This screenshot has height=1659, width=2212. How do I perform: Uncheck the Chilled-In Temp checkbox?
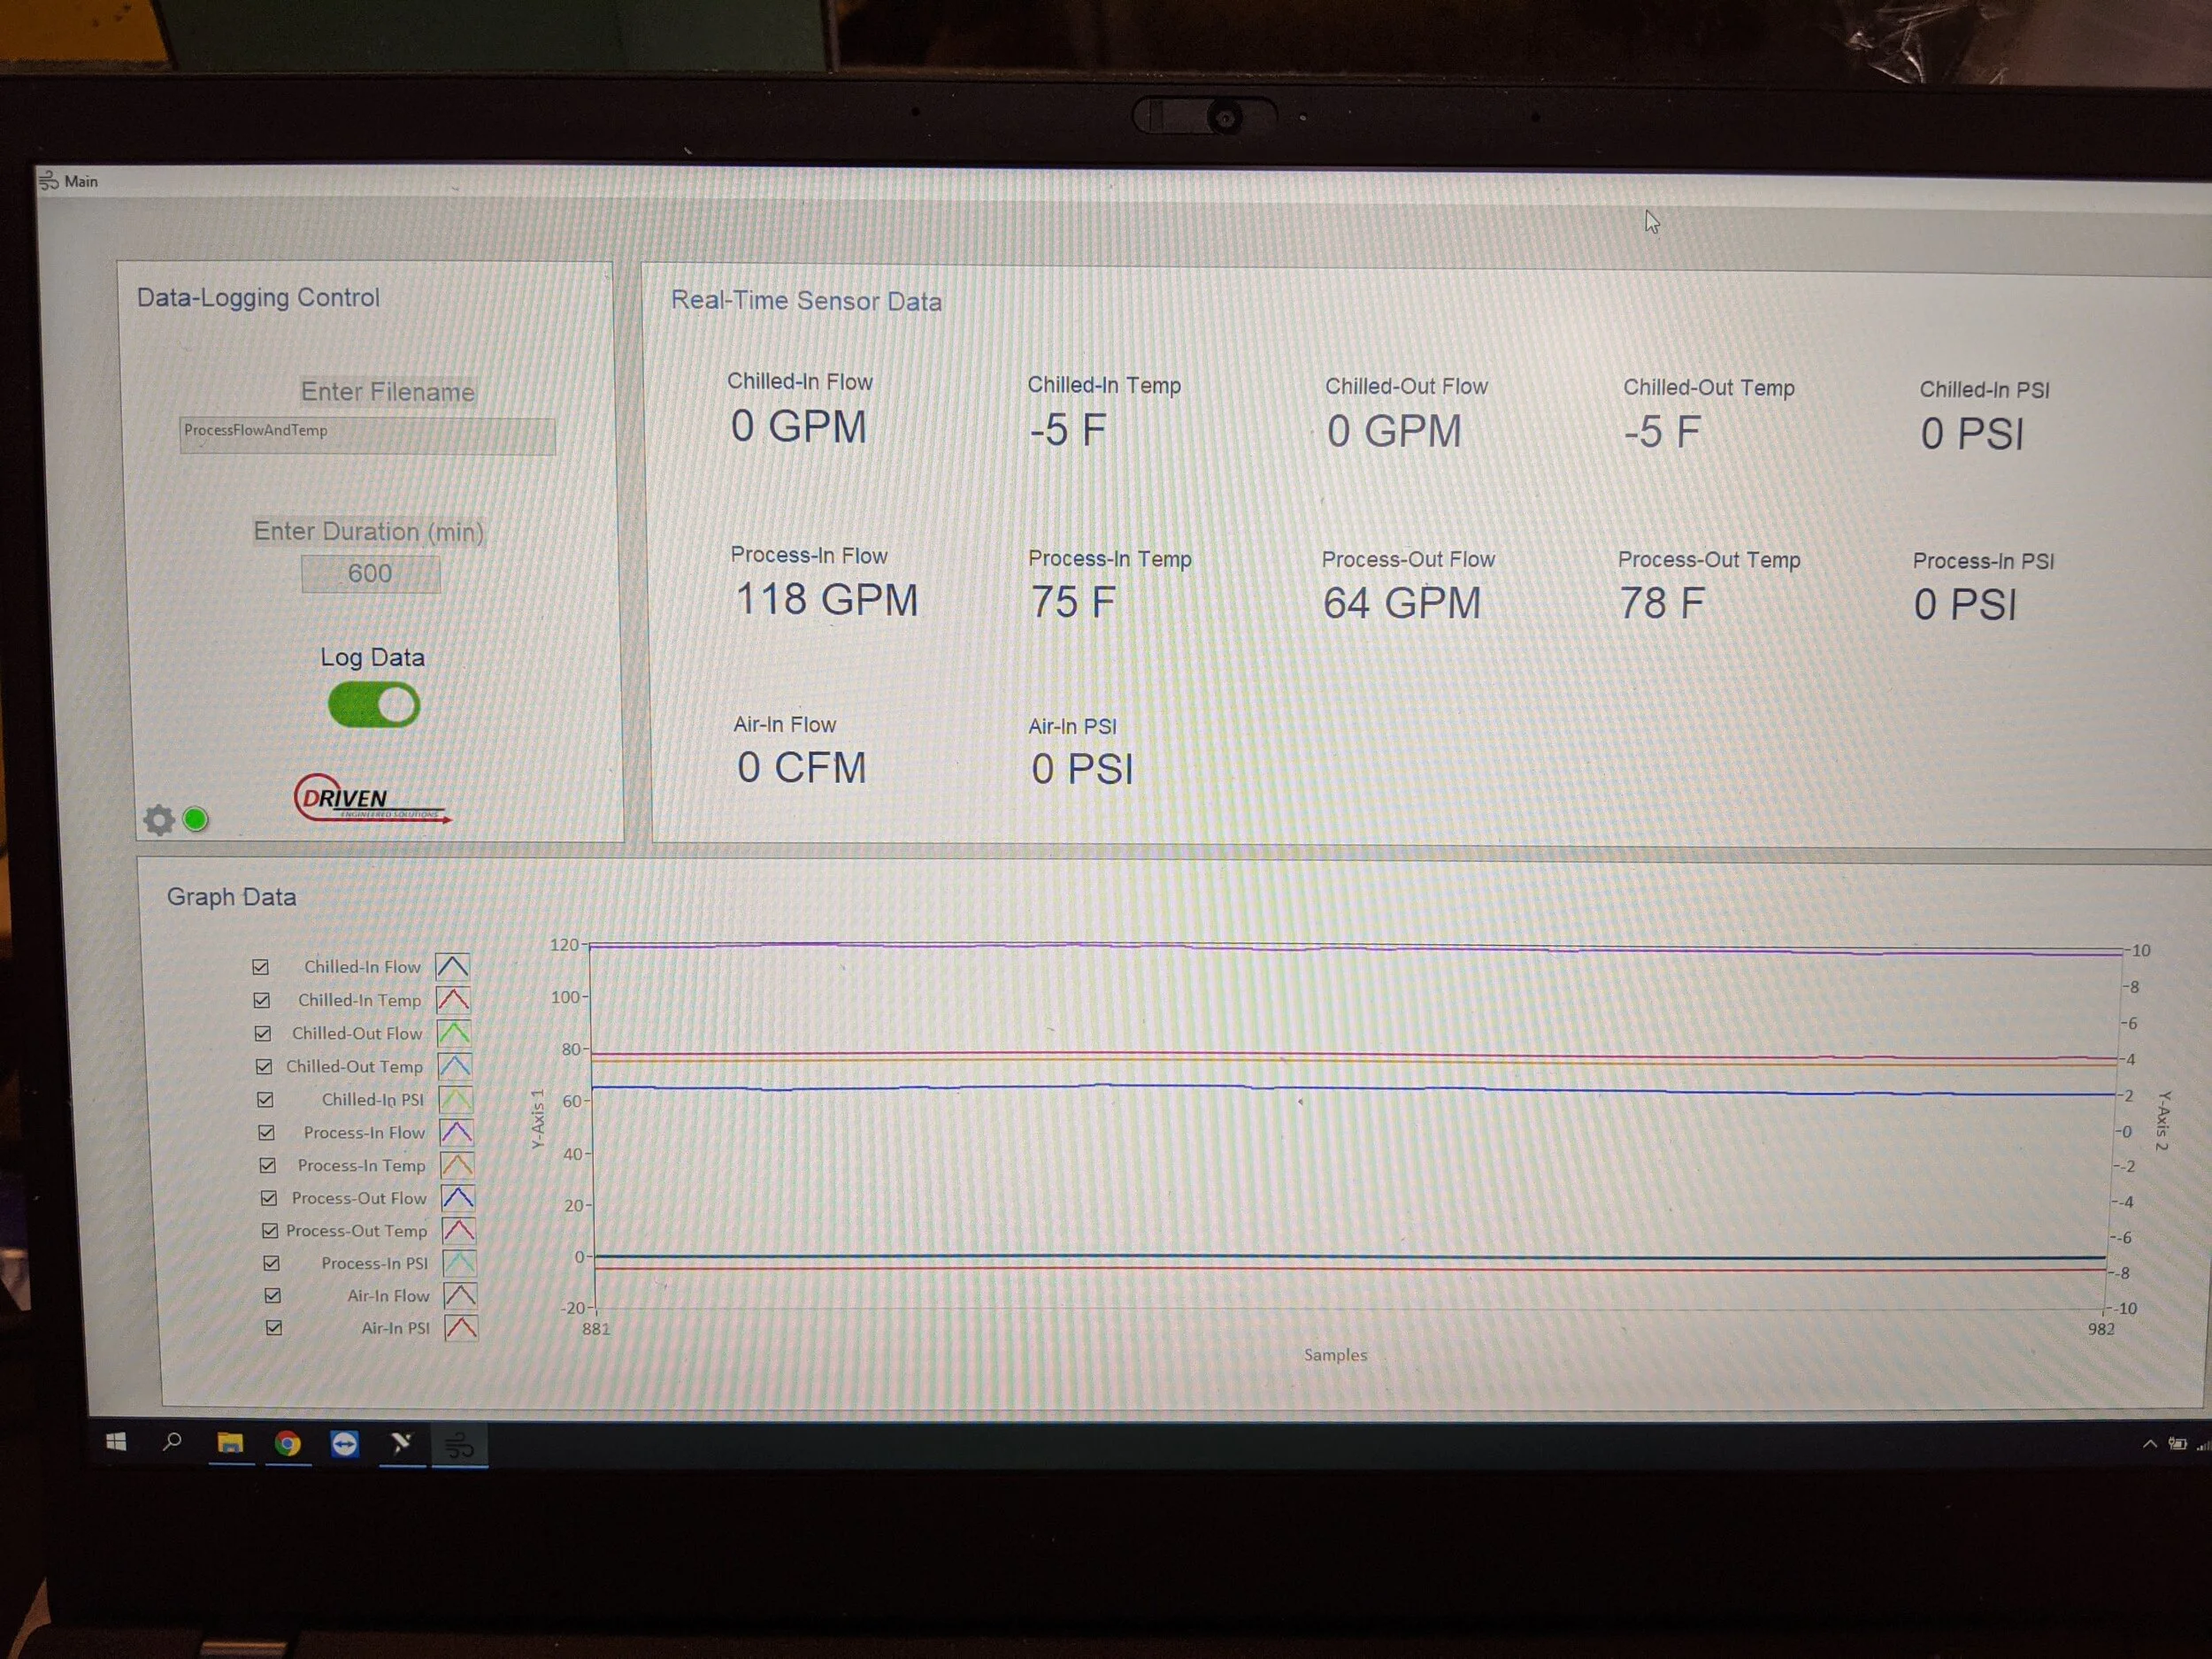point(262,1000)
